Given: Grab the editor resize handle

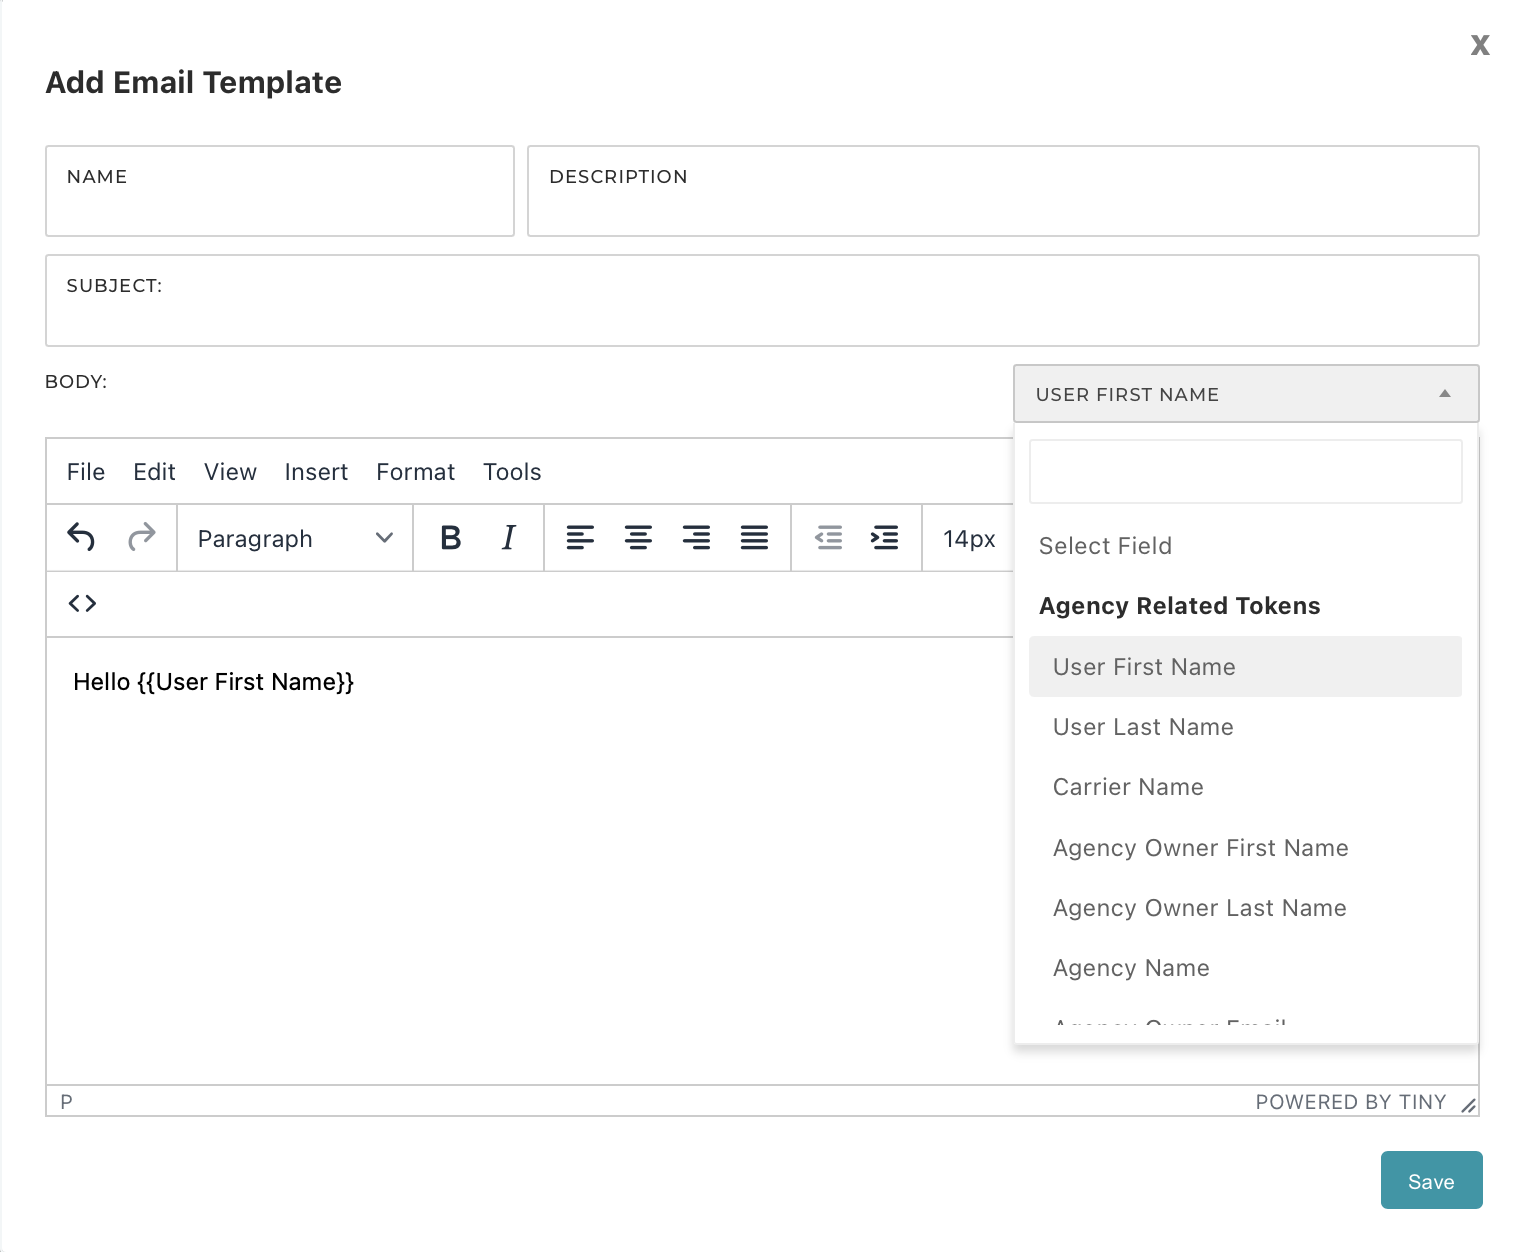Looking at the screenshot, I should pos(1468,1104).
